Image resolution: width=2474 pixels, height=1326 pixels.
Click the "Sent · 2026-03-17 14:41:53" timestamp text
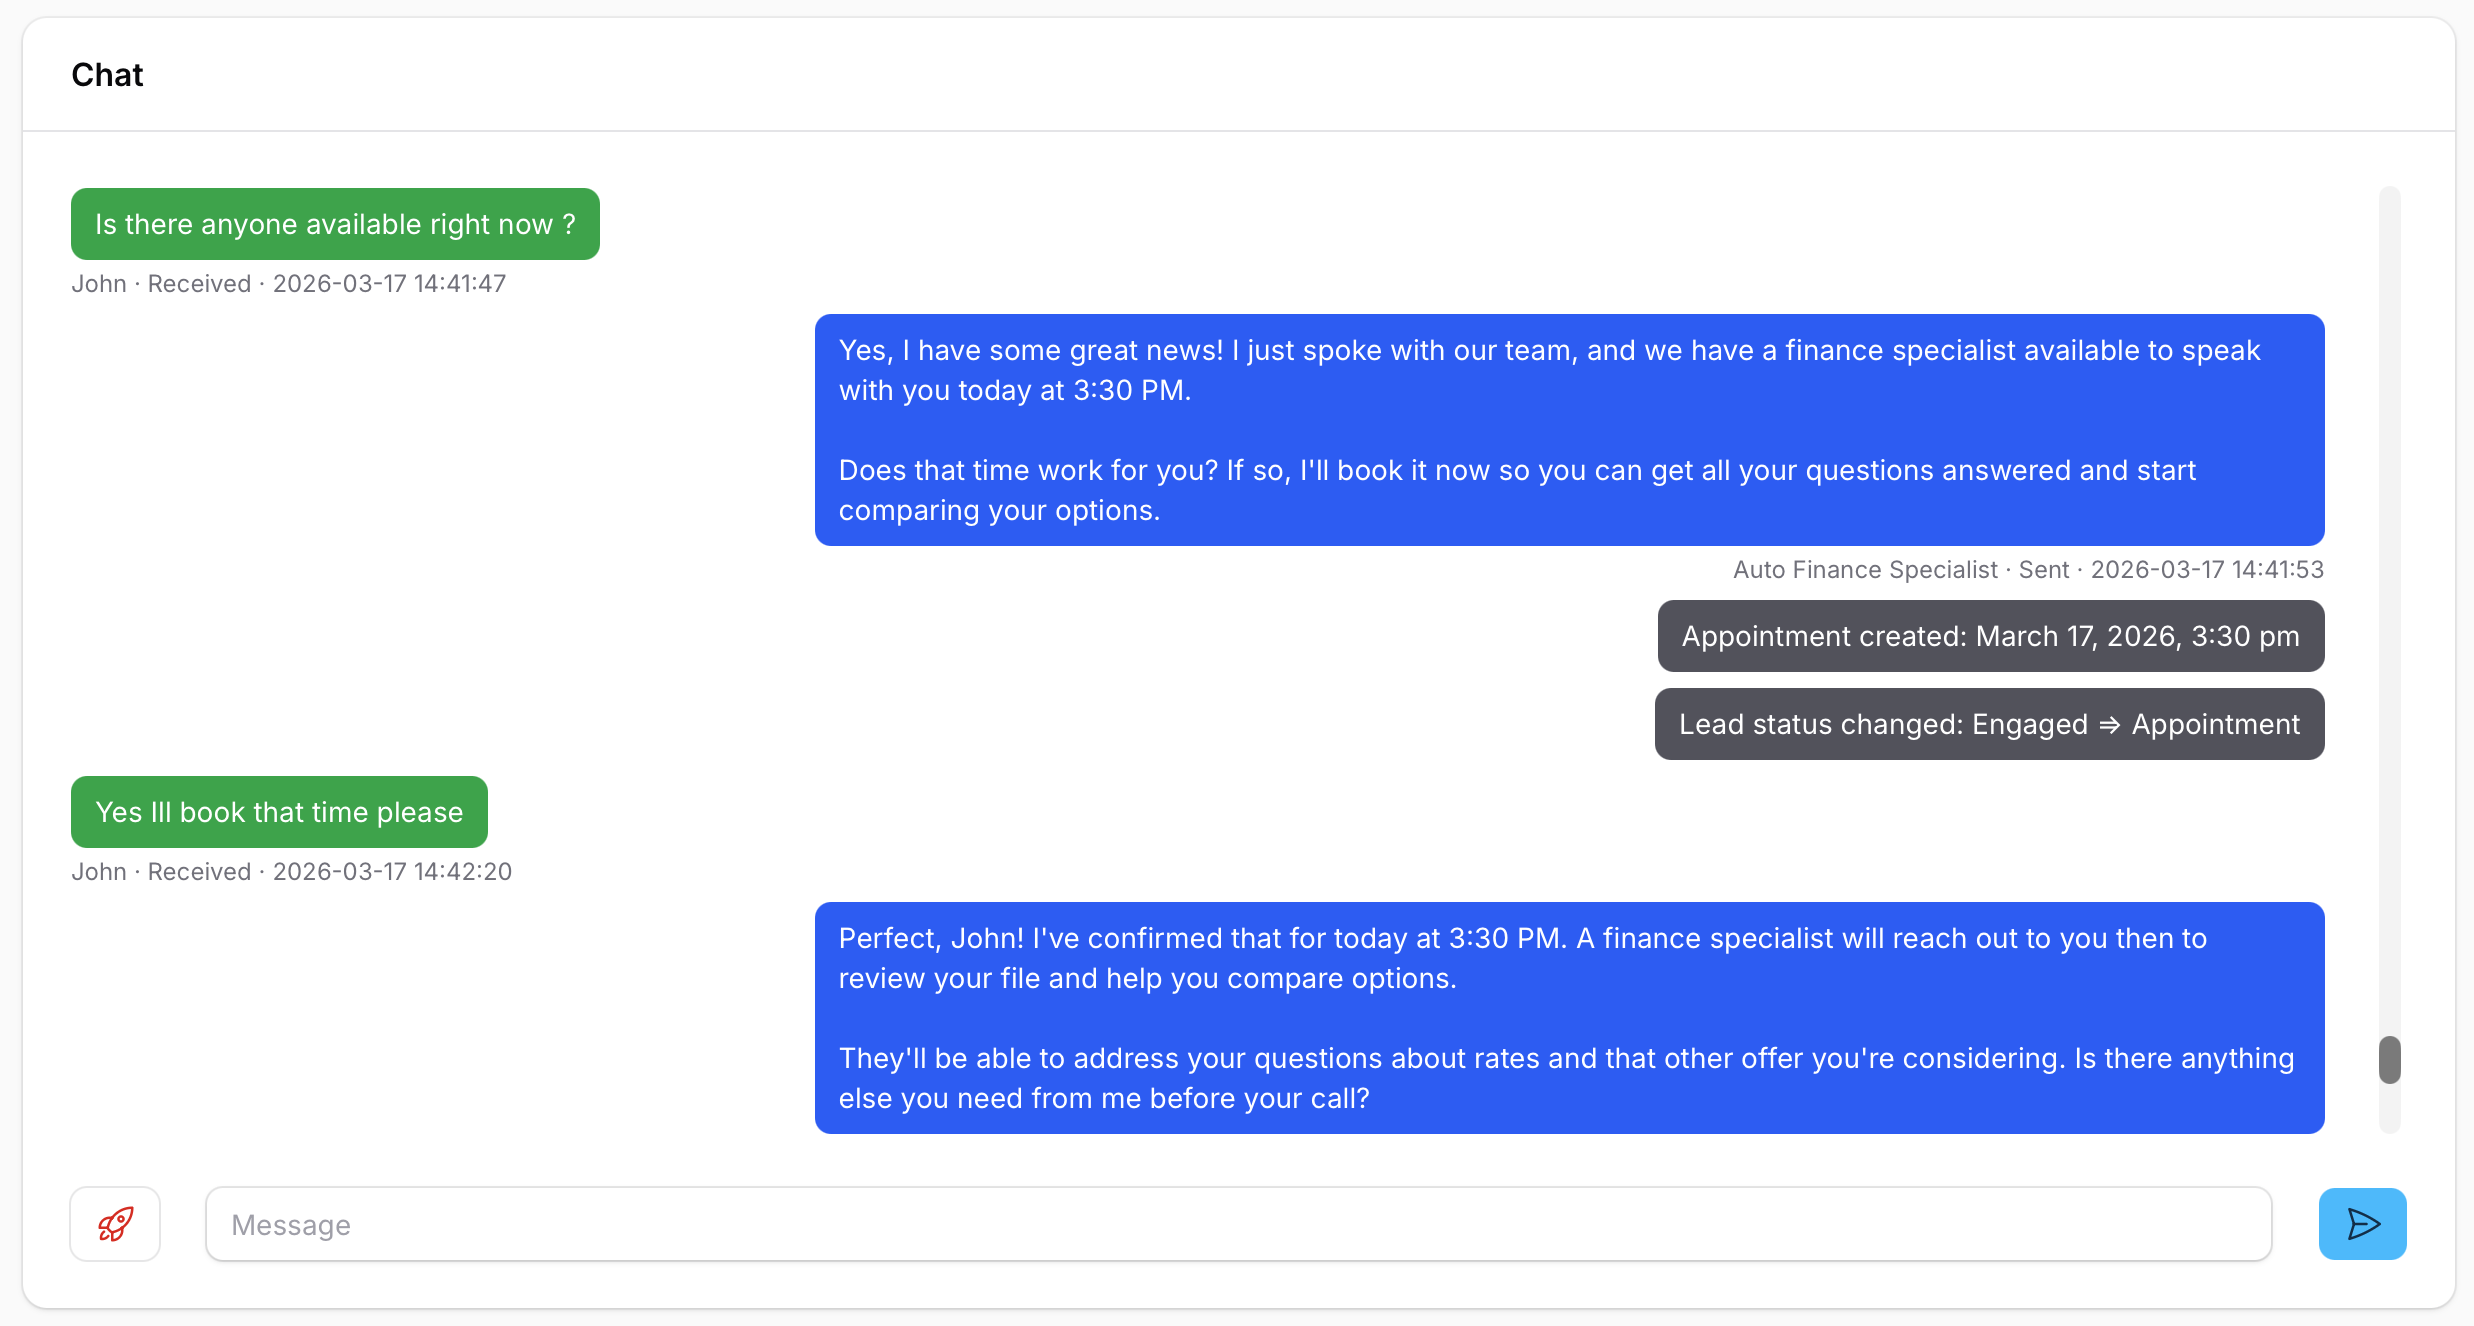[x=2170, y=570]
